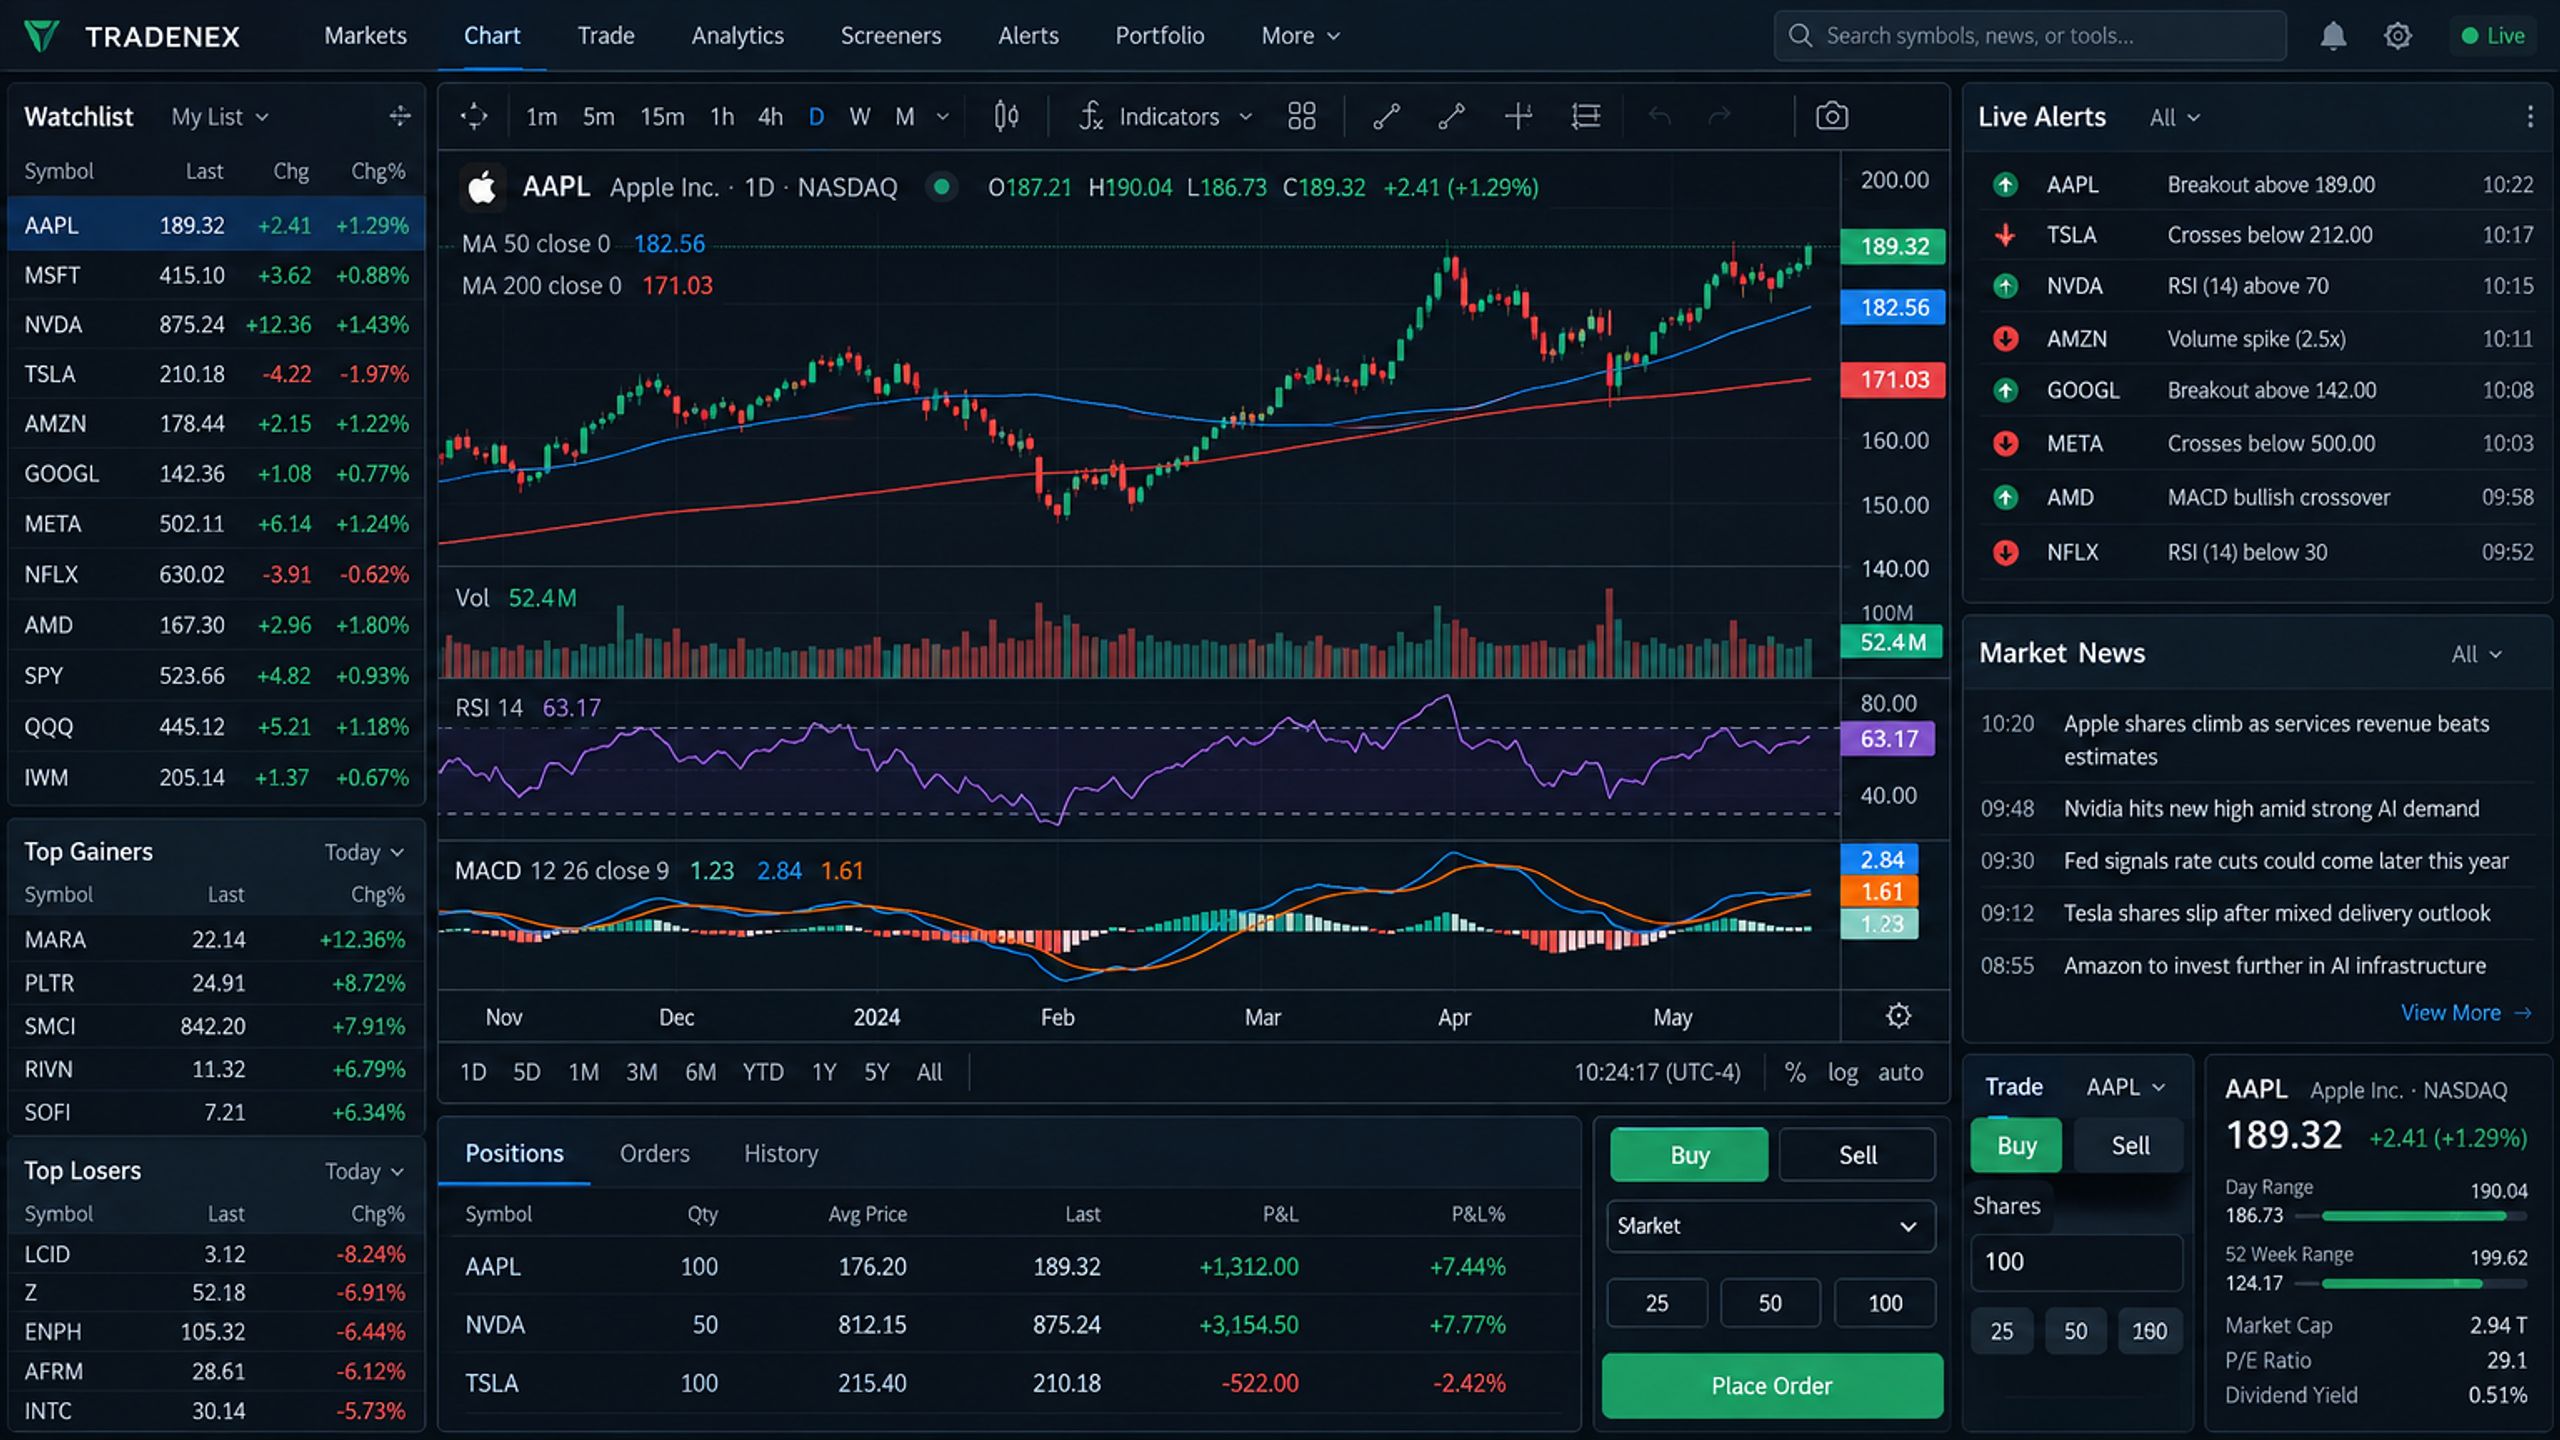Screen dimensions: 2560x1440
Task: Select the trend line drawing tool
Action: click(x=1386, y=116)
